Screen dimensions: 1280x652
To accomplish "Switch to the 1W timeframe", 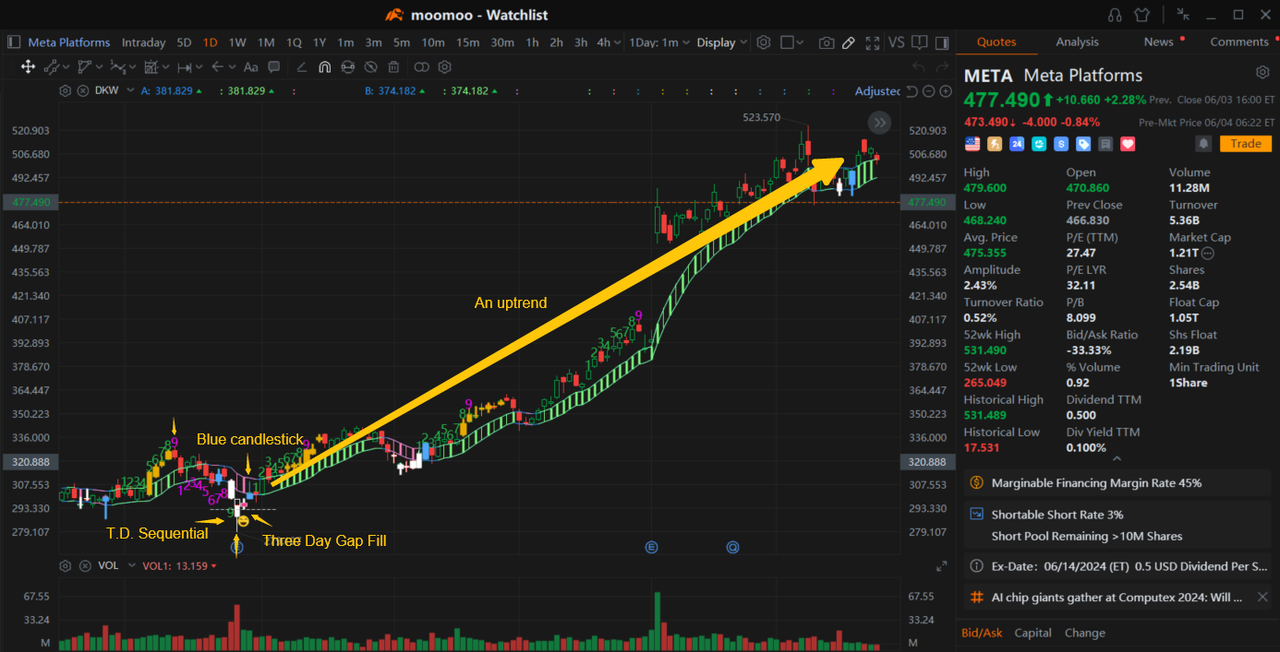I will pyautogui.click(x=237, y=42).
